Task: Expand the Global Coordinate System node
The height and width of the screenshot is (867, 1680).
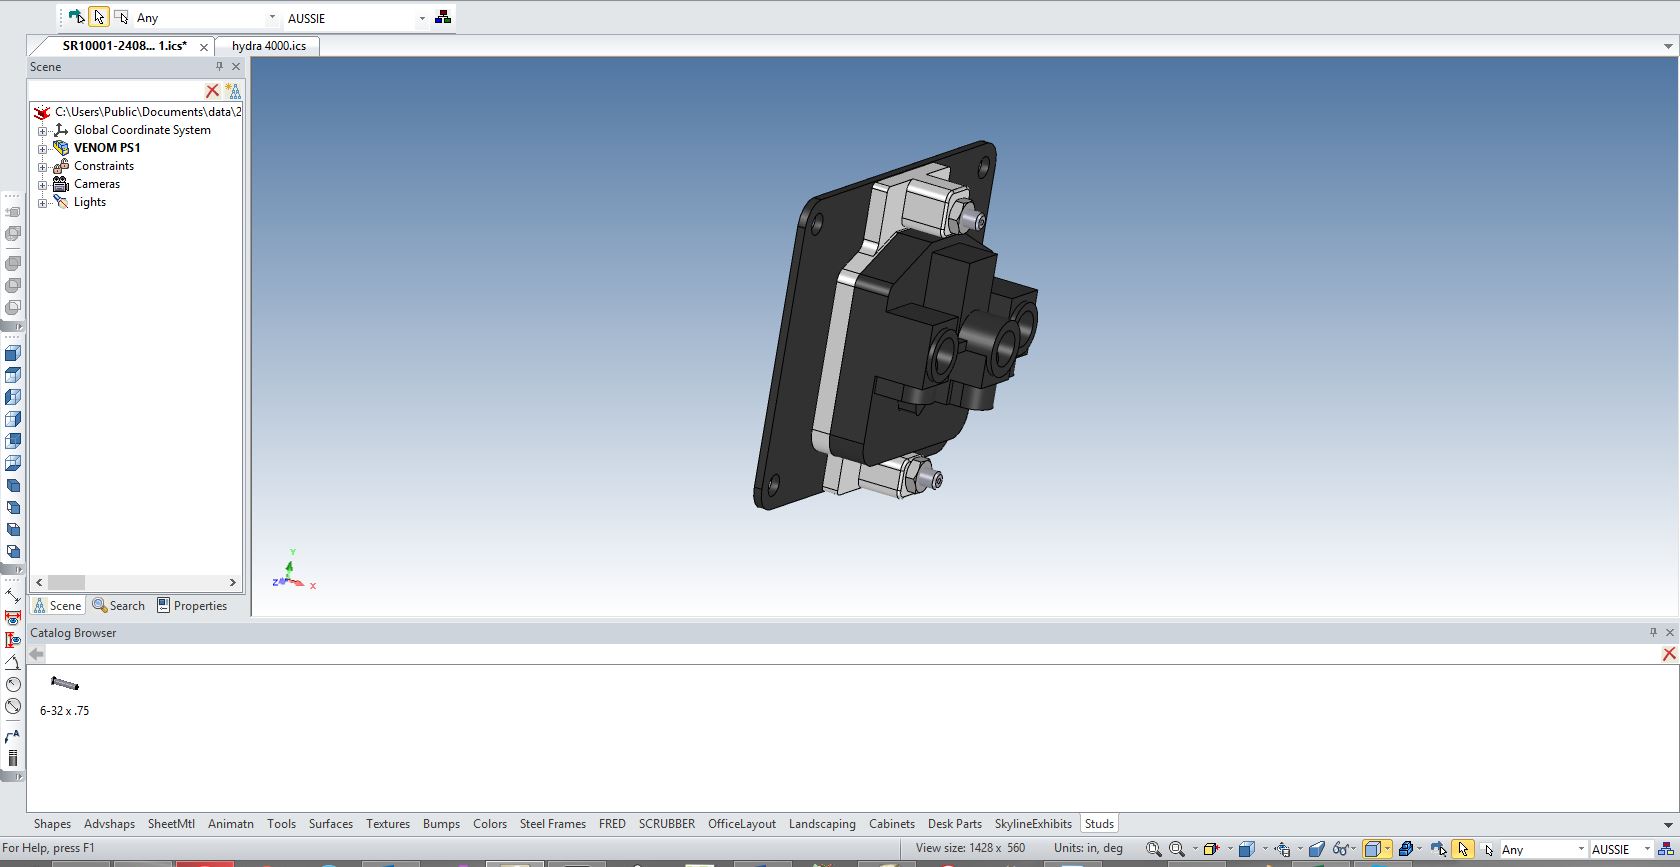Action: (x=43, y=131)
